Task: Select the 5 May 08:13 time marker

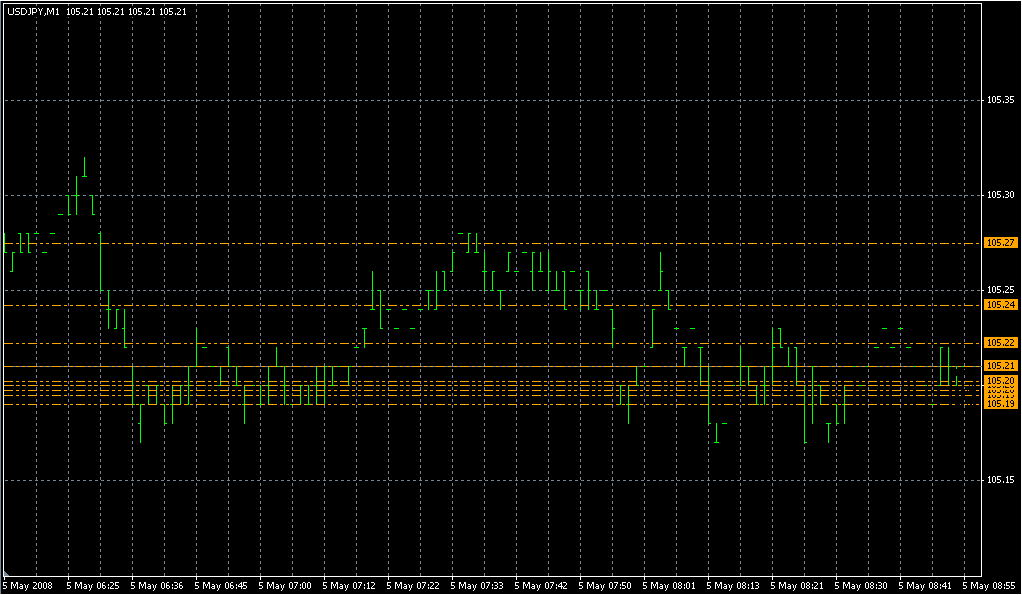Action: point(734,585)
